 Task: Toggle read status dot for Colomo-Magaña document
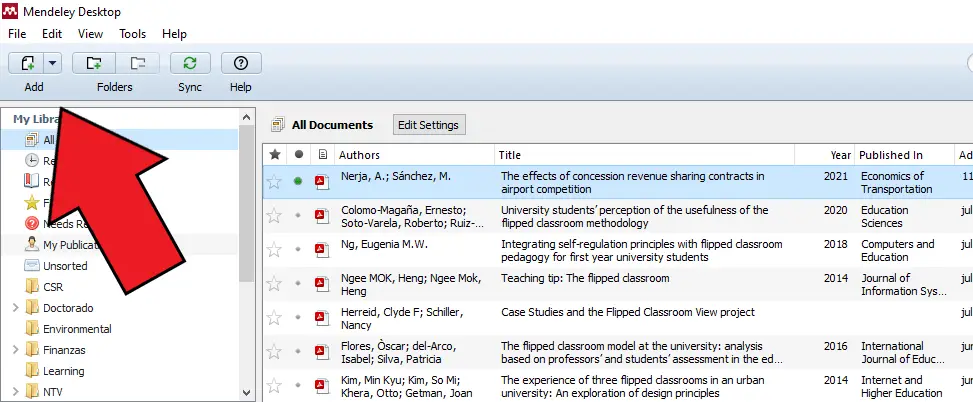pos(298,215)
